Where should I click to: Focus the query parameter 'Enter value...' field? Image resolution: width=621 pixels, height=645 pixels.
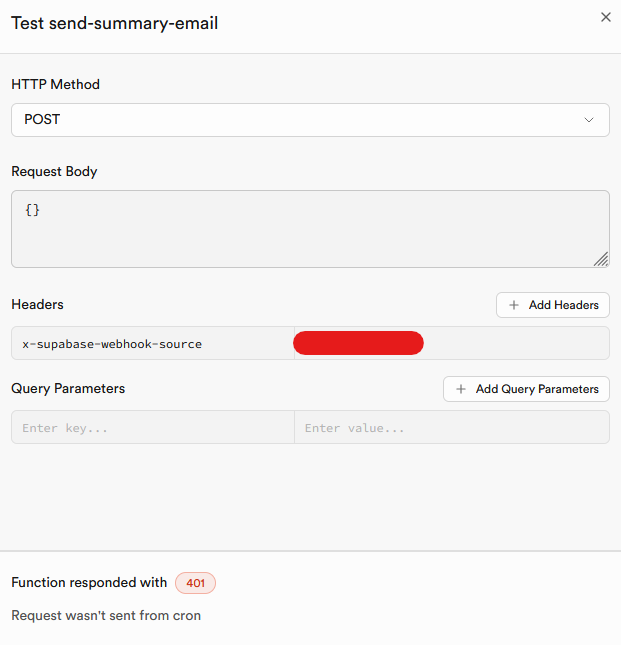(x=451, y=428)
